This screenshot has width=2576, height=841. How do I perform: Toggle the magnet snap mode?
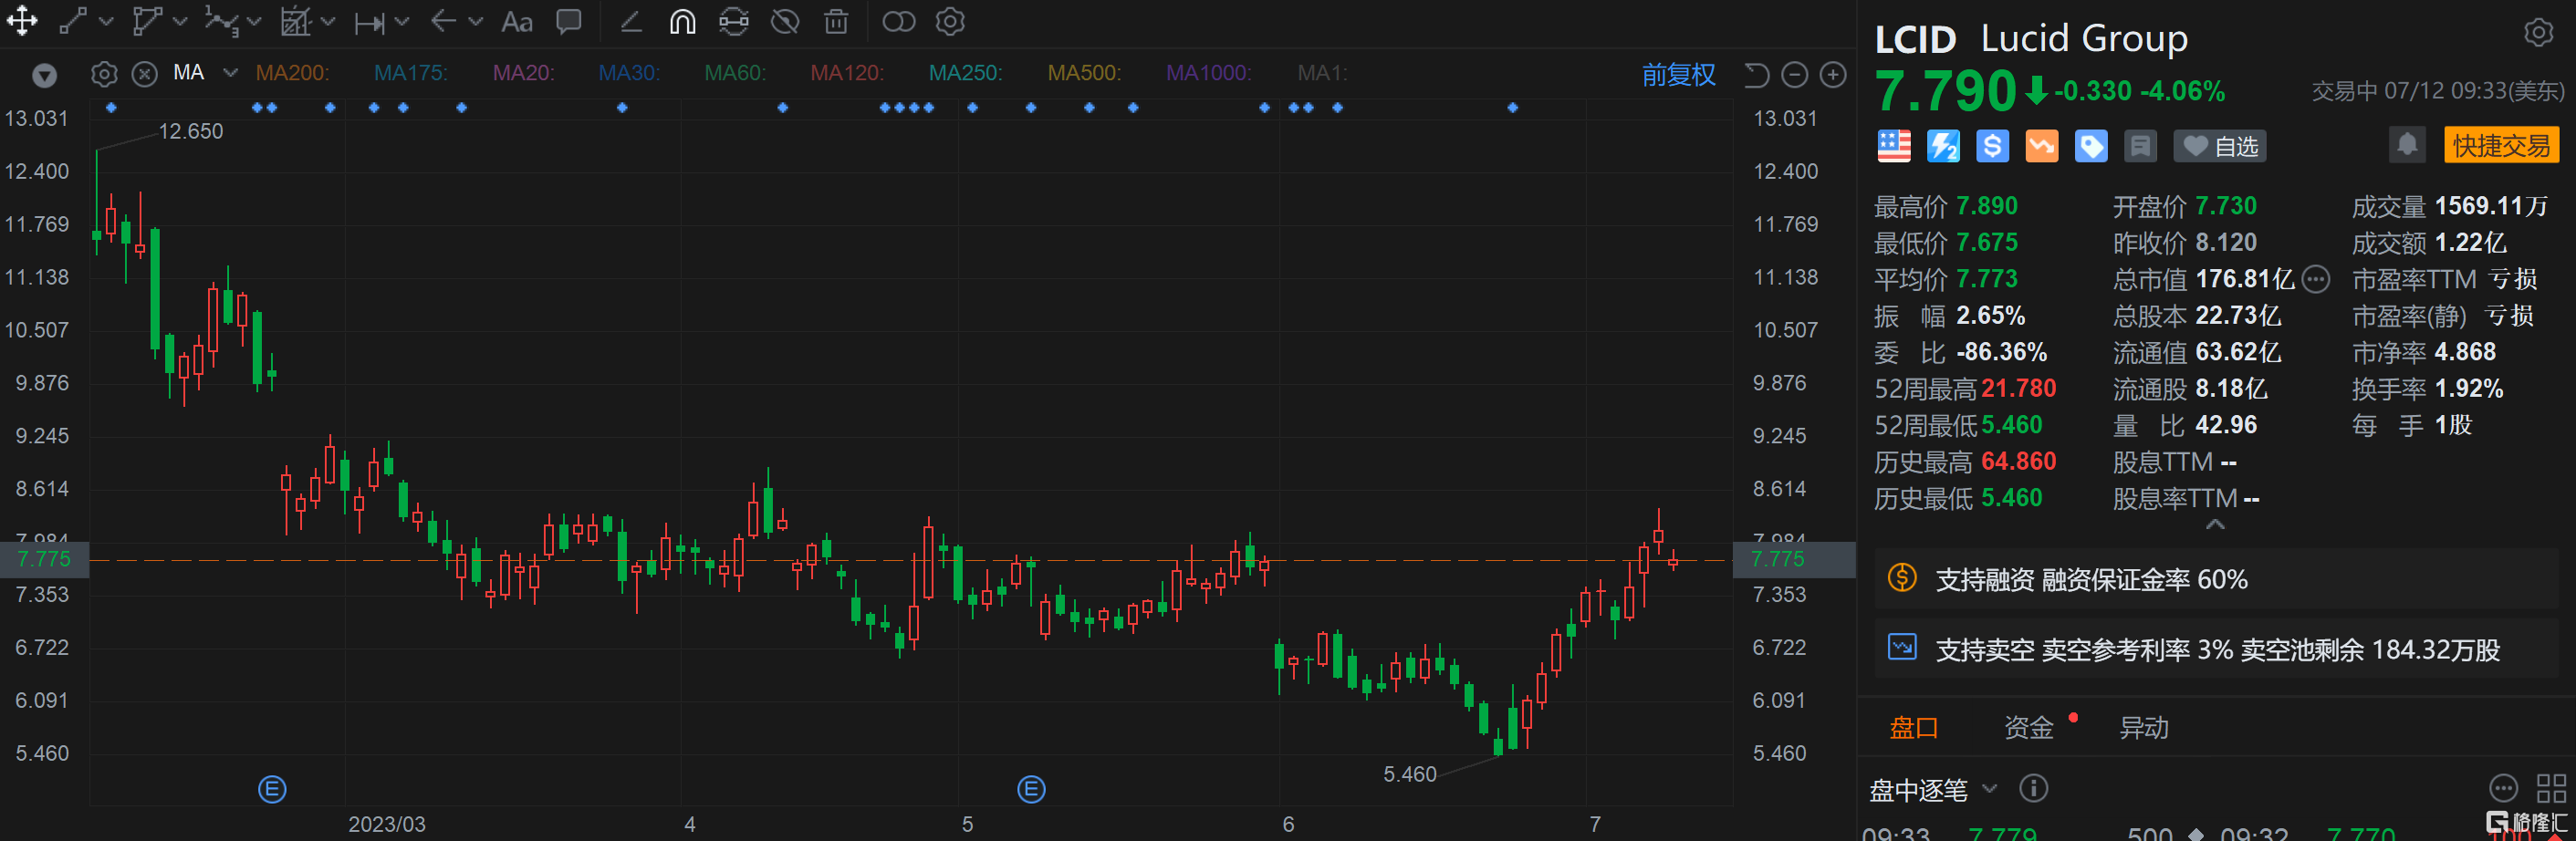coord(682,21)
